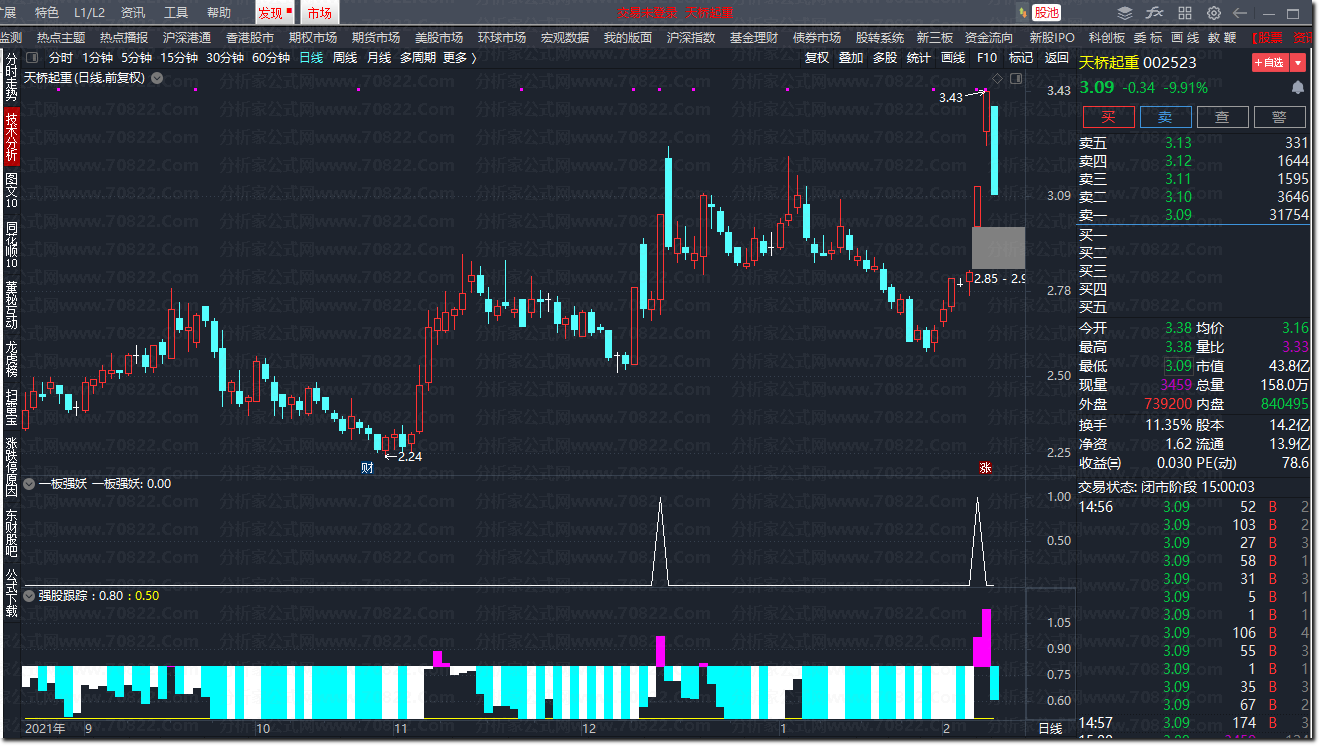Image resolution: width=1321 pixels, height=746 pixels.
Task: Click the 日线 label at chart bottom-right
Action: pyautogui.click(x=1050, y=728)
